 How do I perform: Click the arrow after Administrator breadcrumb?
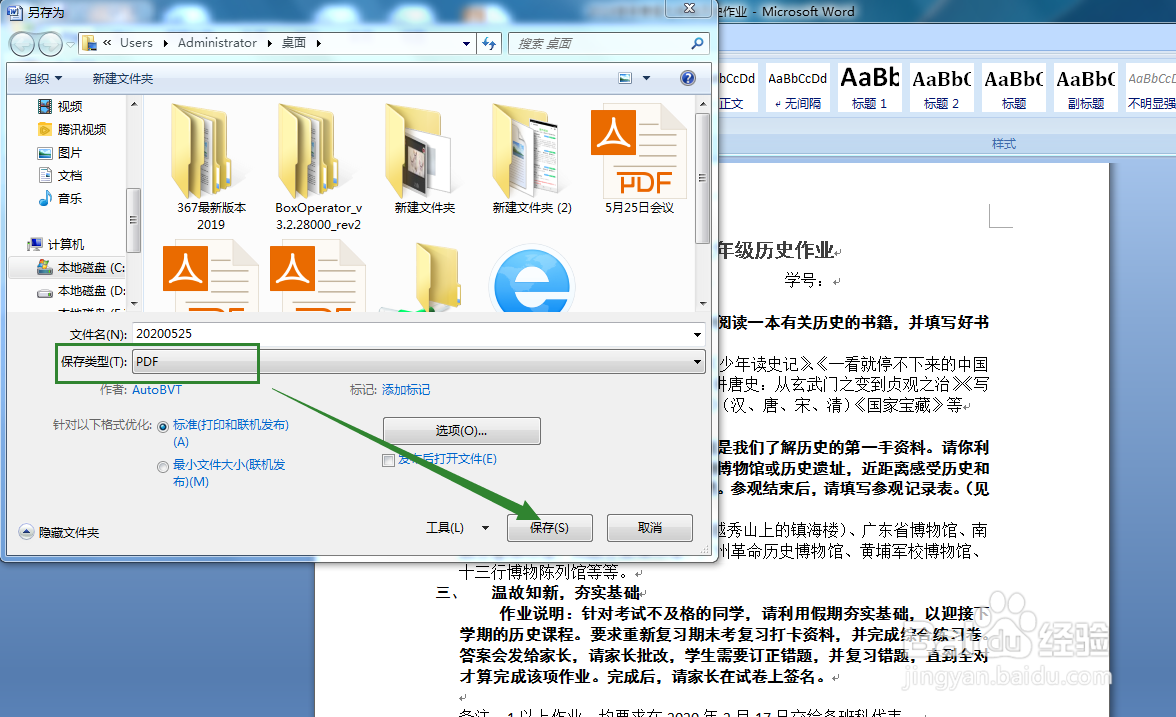pos(270,44)
